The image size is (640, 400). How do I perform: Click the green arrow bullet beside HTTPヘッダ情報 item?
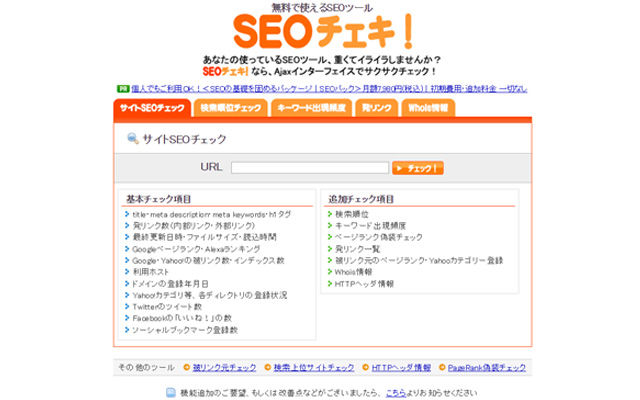(x=330, y=283)
